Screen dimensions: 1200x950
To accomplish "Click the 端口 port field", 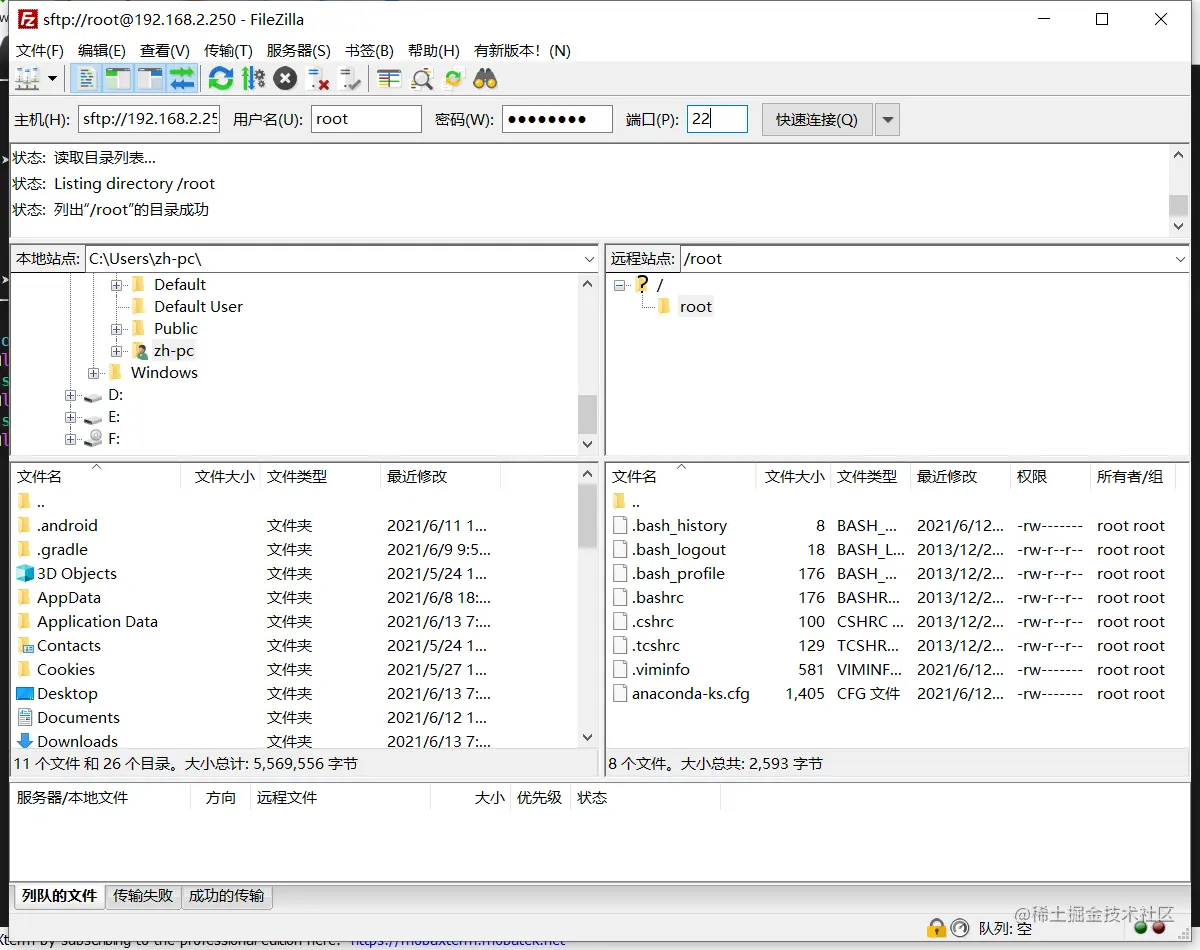I will tap(717, 119).
